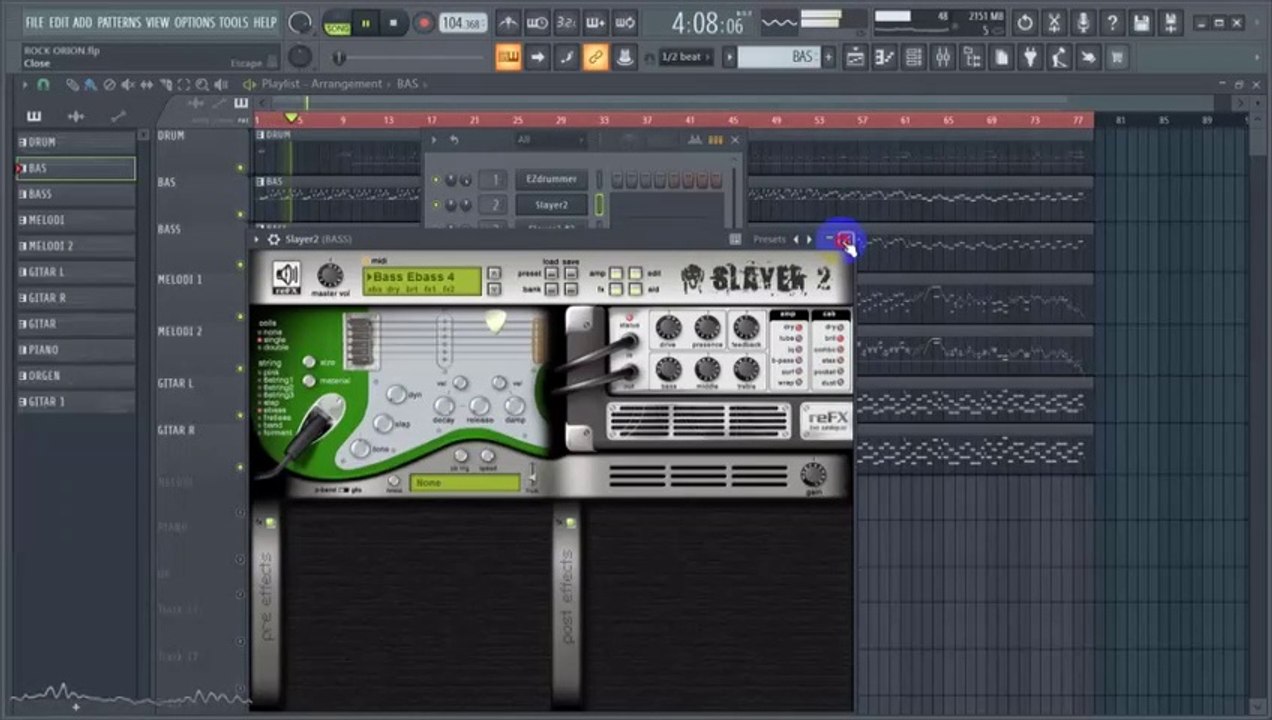Click the pause playback button
Screen dimensions: 1272x720
(366, 23)
